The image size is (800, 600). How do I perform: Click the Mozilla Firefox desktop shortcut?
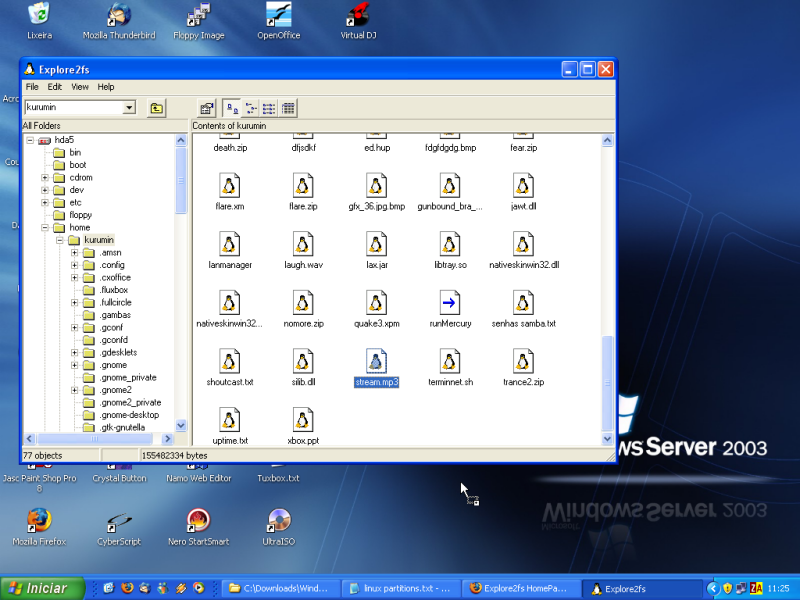click(x=39, y=527)
